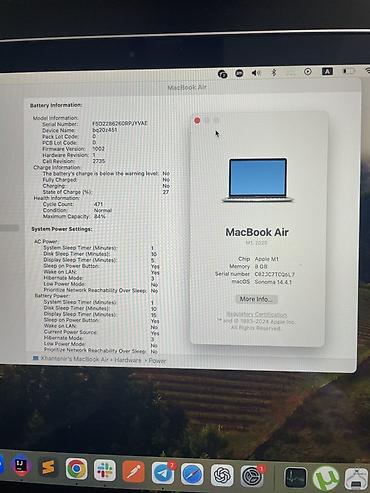This screenshot has height=493, width=370.
Task: Click Chip Apple M1 text
Action: [x=258, y=259]
